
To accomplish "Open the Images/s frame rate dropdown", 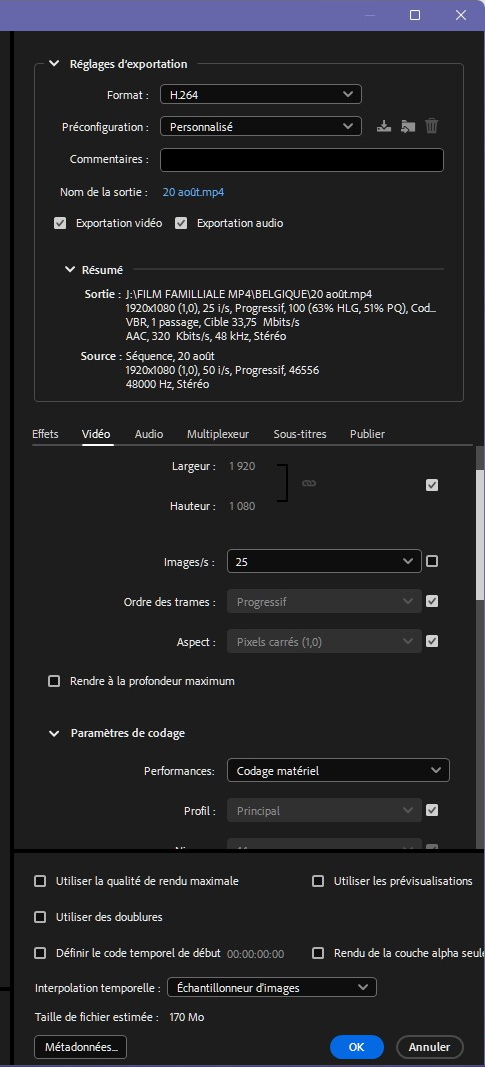I will coord(324,562).
